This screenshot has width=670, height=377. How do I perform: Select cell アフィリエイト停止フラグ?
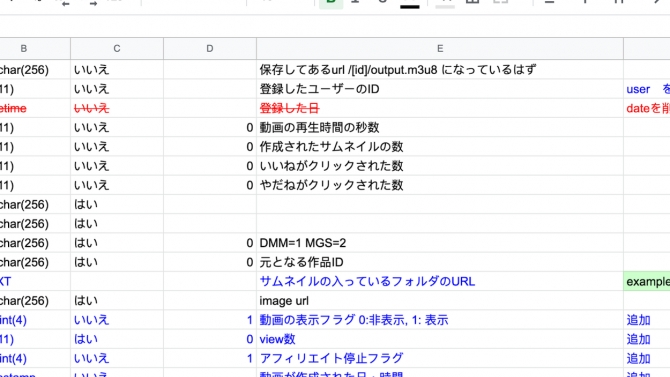440,358
